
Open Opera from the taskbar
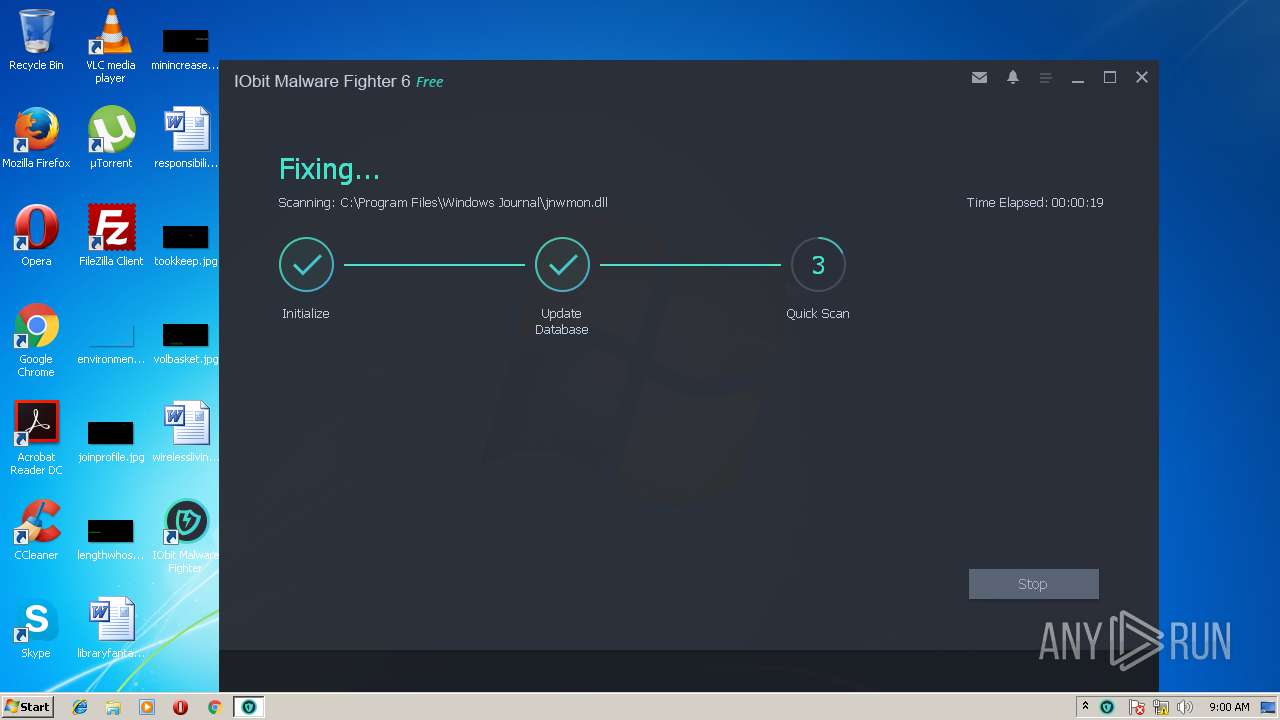pyautogui.click(x=180, y=707)
